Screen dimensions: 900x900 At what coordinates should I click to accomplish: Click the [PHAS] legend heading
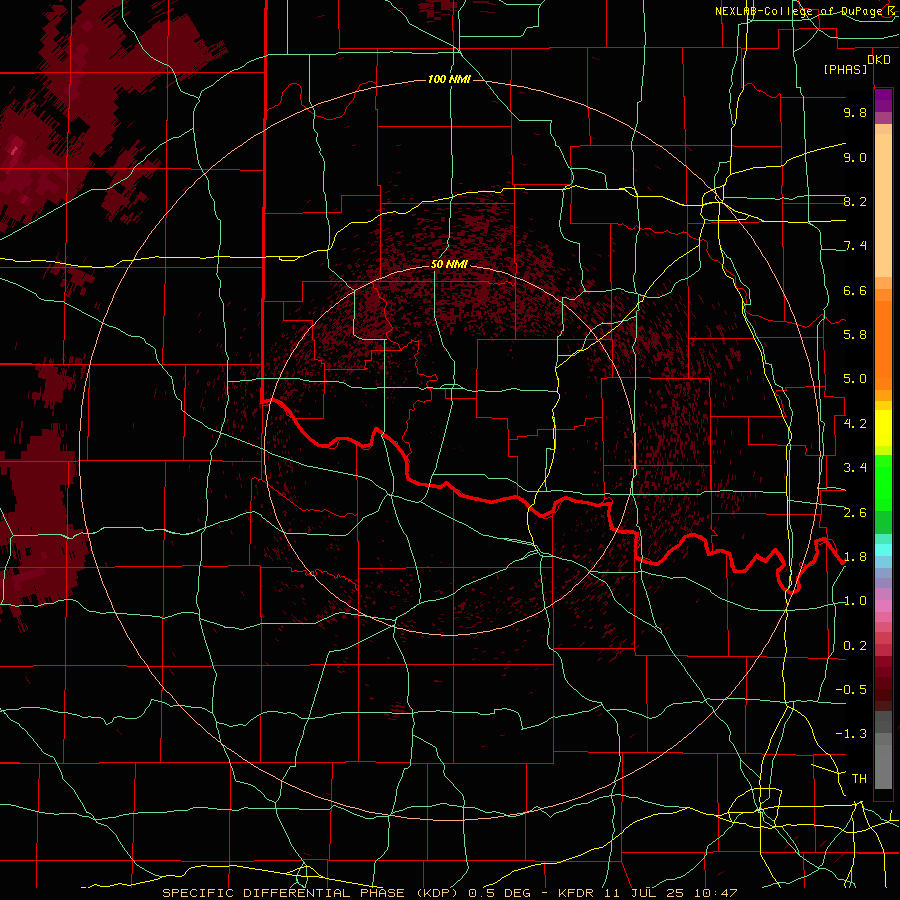845,70
